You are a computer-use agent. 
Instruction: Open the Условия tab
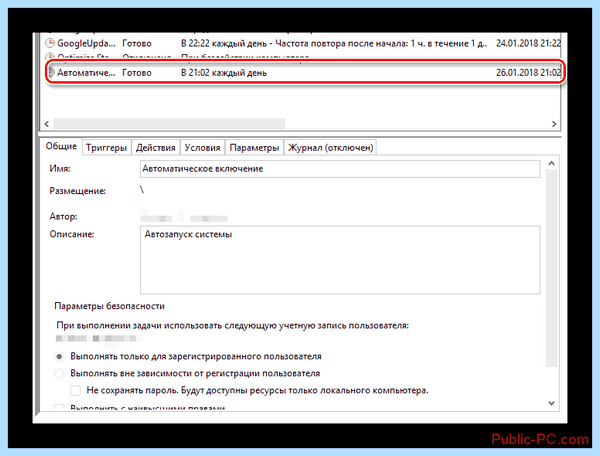click(202, 148)
